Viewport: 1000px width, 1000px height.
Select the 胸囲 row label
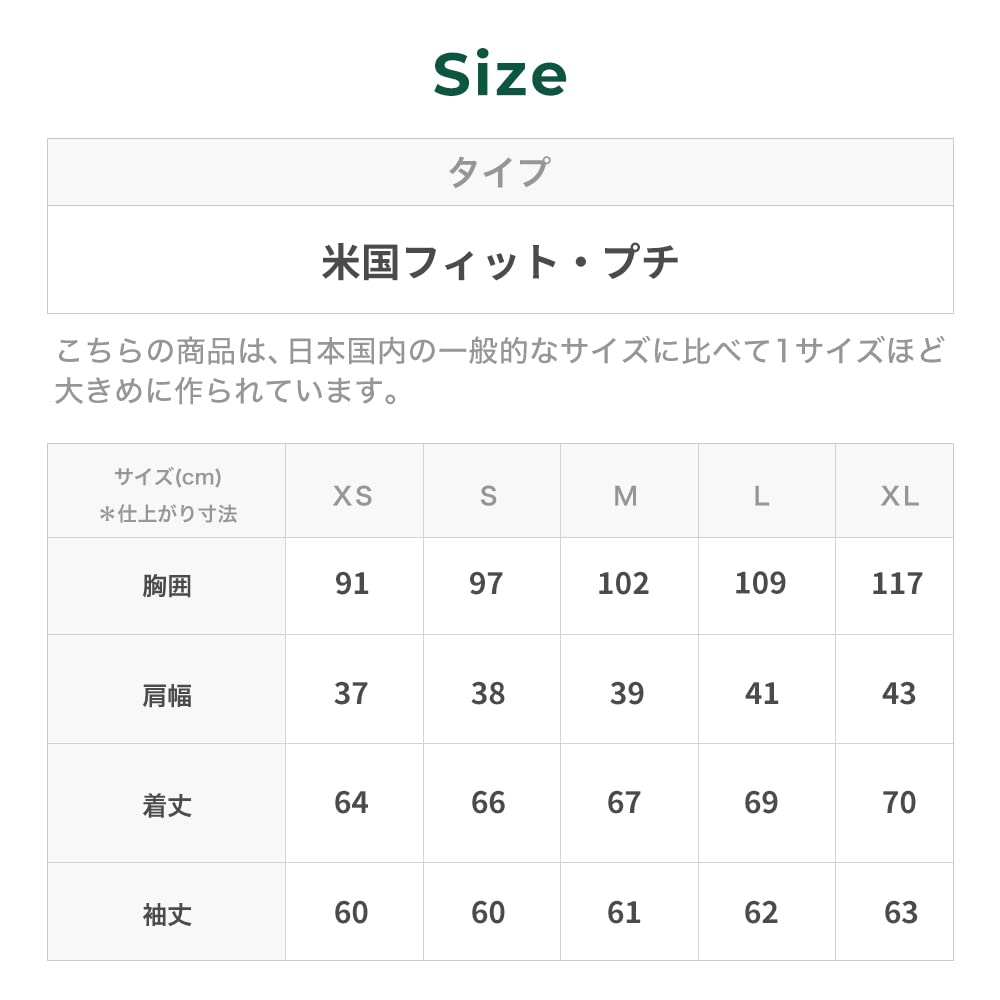pyautogui.click(x=167, y=586)
